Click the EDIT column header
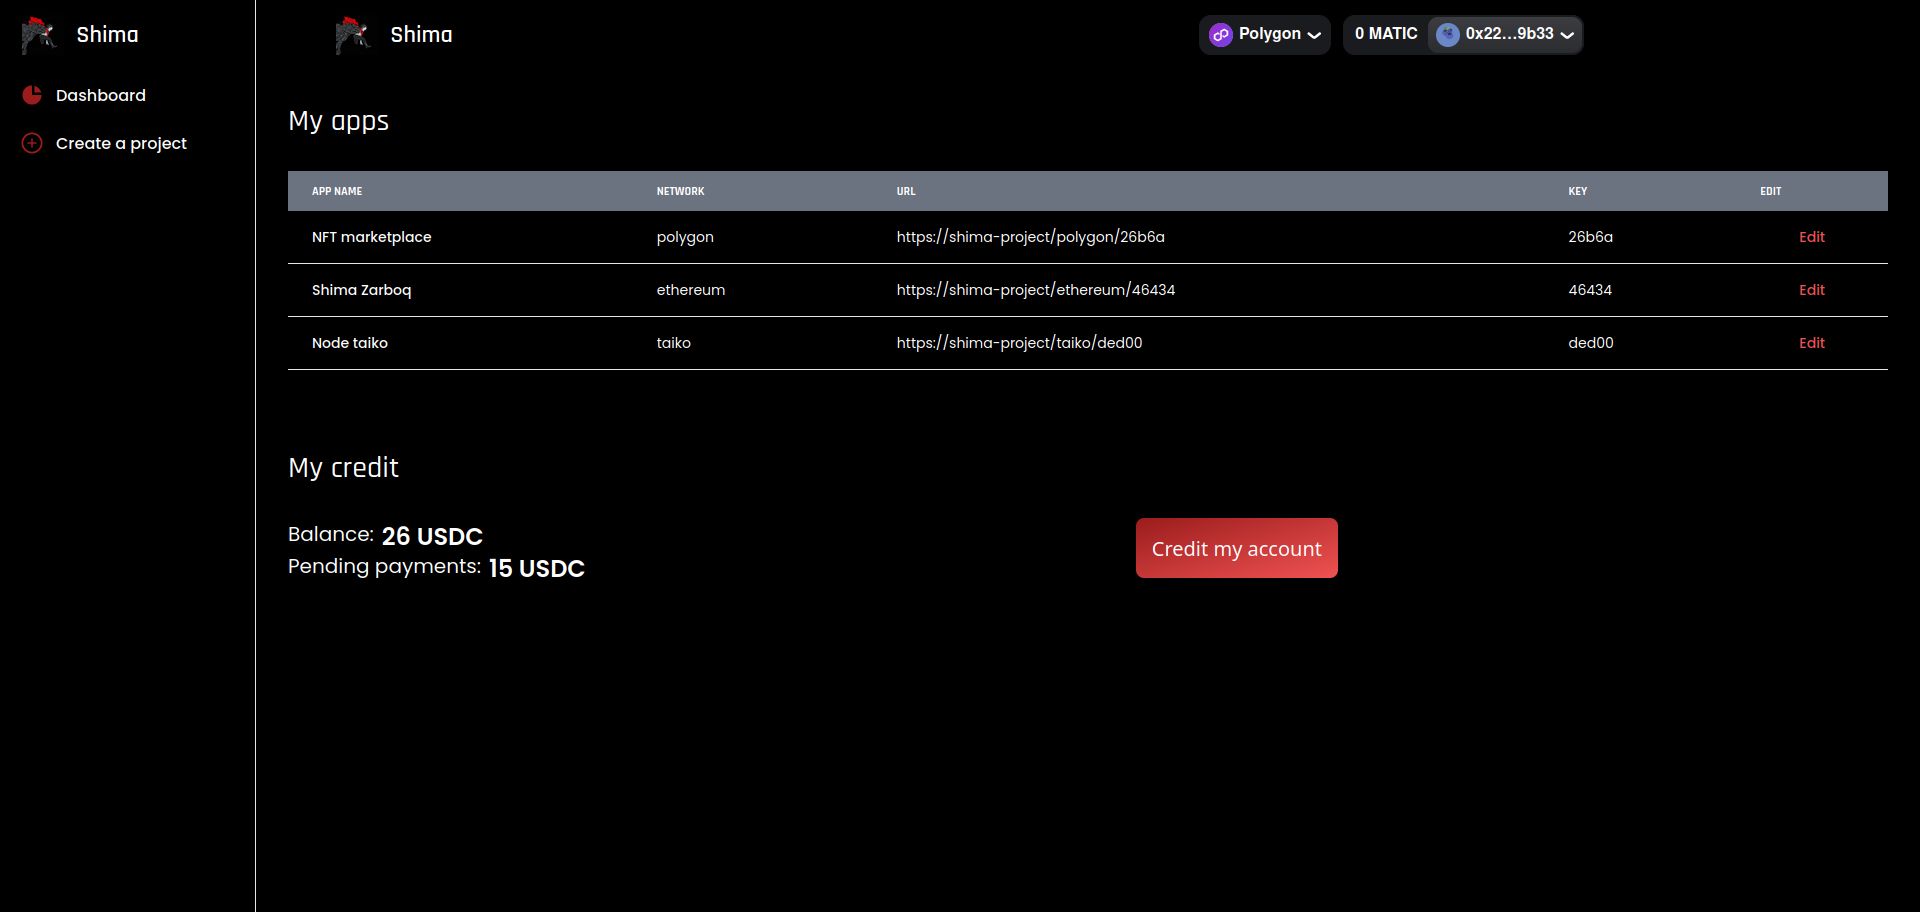The image size is (1920, 912). click(1770, 191)
